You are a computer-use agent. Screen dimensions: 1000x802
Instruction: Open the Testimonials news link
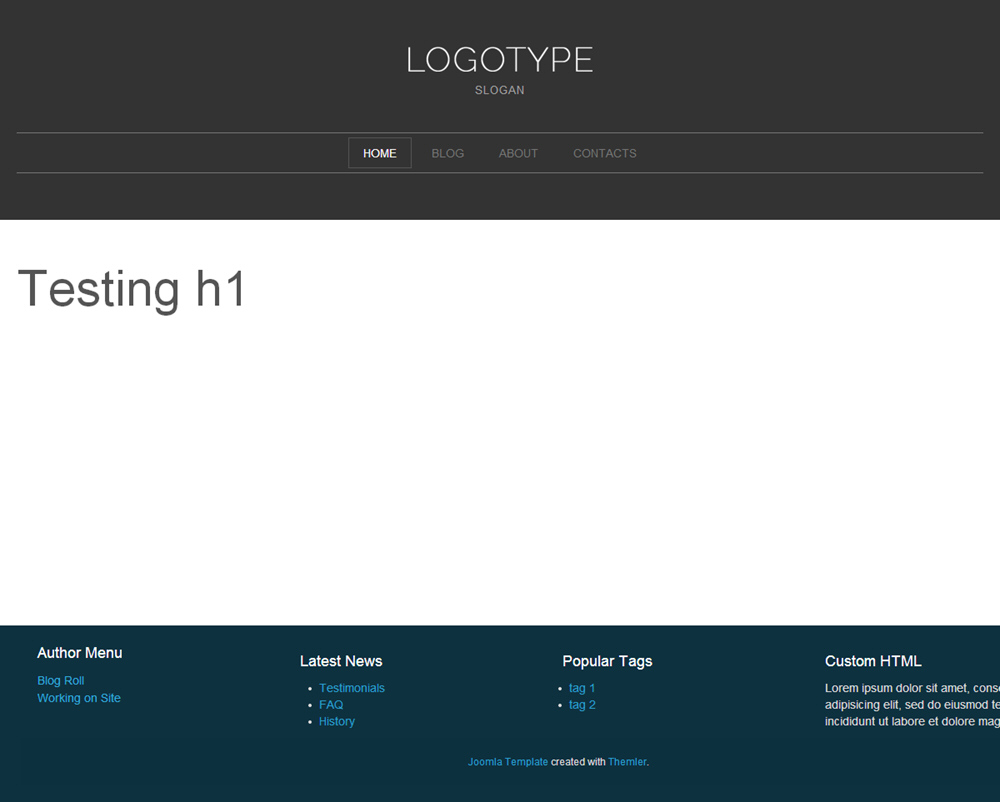point(351,688)
